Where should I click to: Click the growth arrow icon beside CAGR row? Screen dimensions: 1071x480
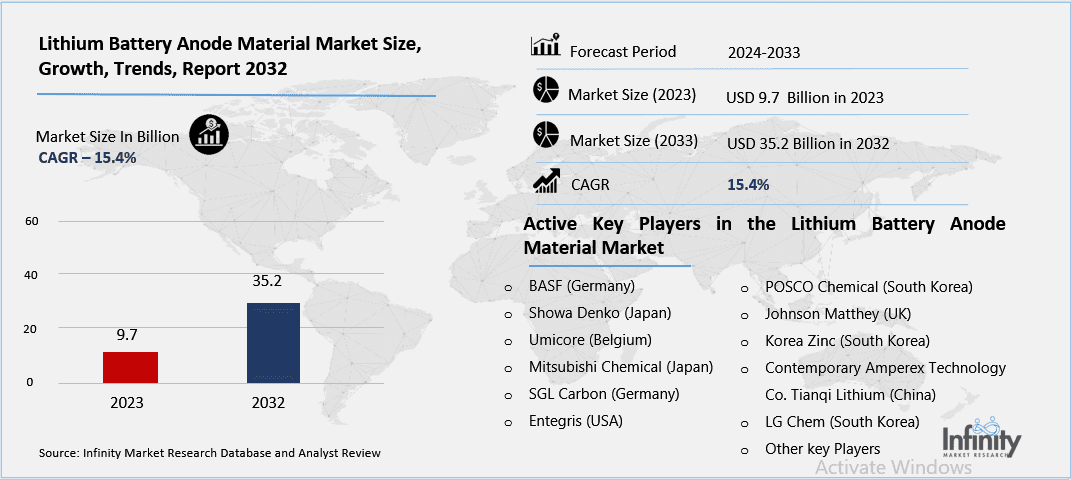[x=546, y=181]
